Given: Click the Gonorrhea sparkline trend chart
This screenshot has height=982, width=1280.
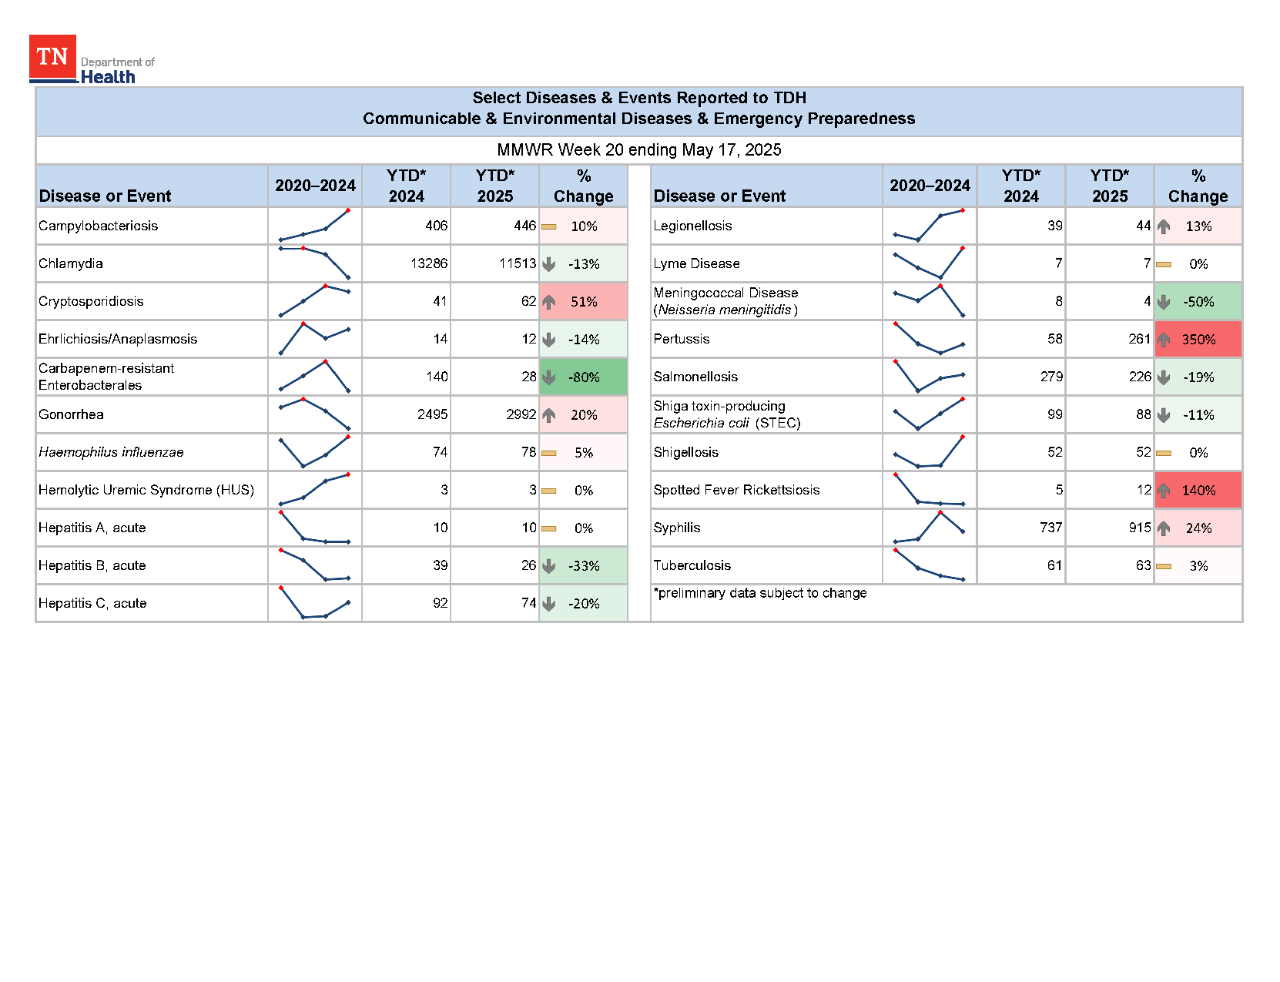Looking at the screenshot, I should (314, 414).
